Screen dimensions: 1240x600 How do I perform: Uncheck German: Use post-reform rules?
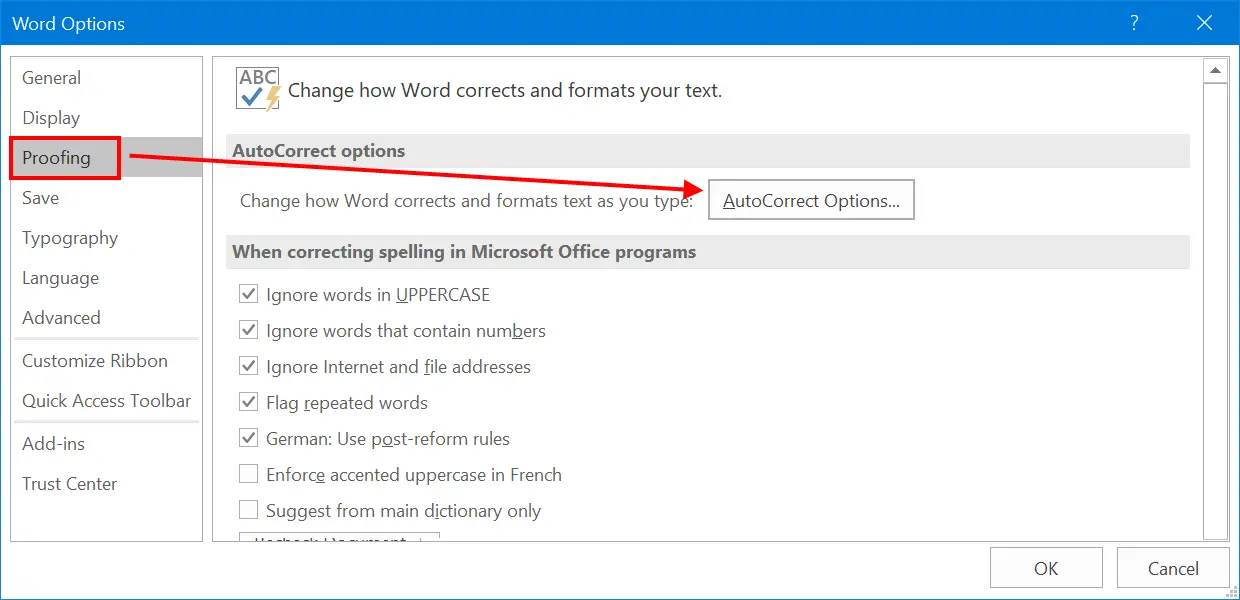tap(248, 438)
